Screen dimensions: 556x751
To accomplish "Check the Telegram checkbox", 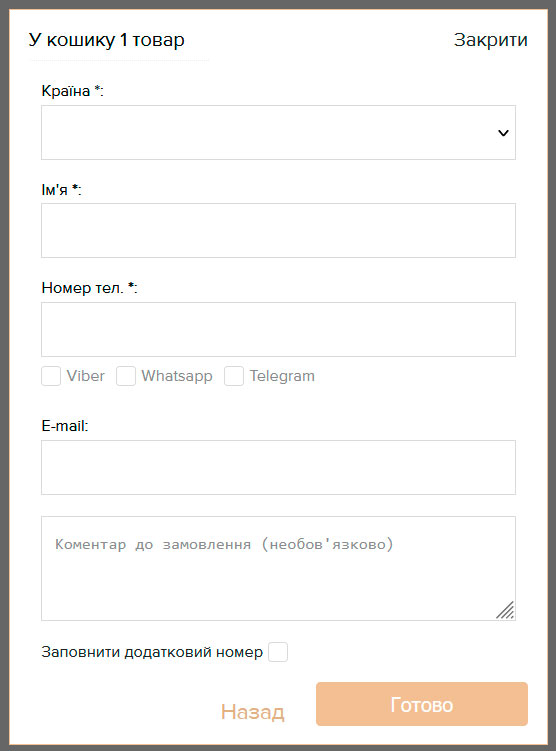I will [234, 376].
